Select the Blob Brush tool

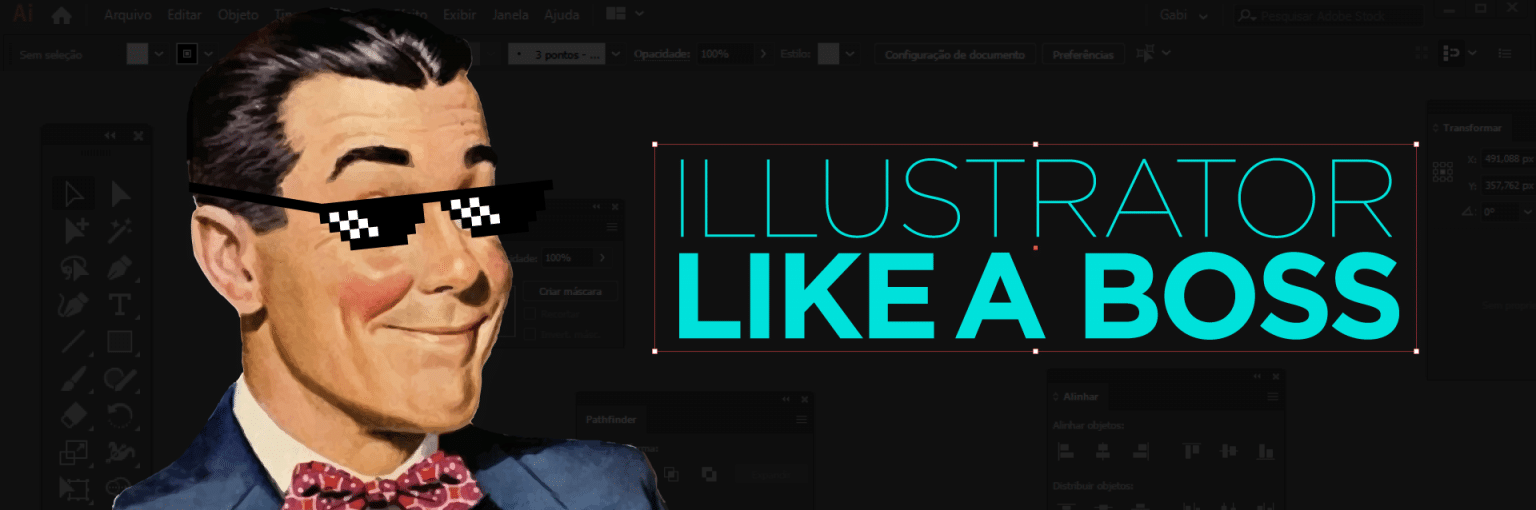pos(120,378)
